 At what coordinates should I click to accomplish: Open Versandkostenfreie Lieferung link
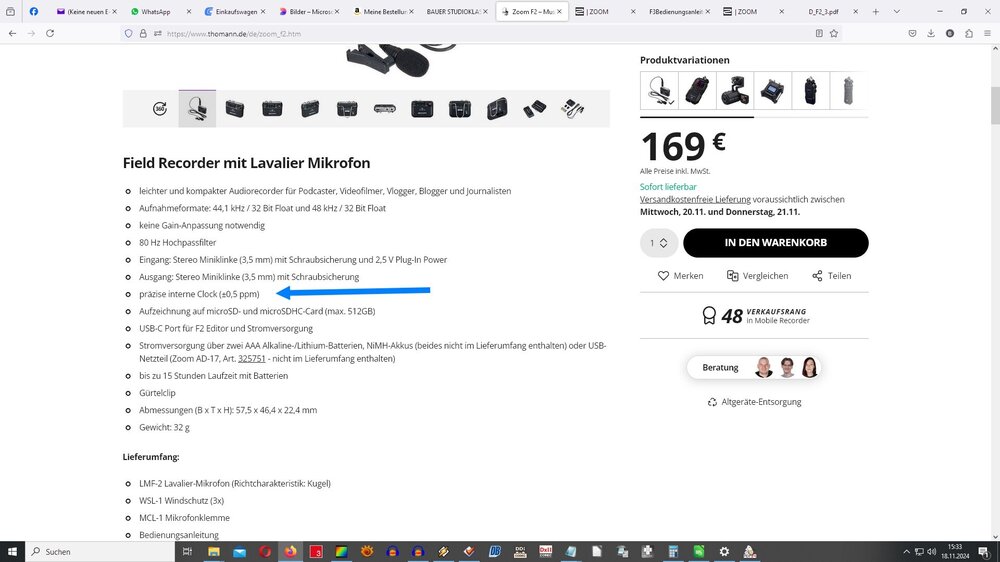tap(695, 199)
